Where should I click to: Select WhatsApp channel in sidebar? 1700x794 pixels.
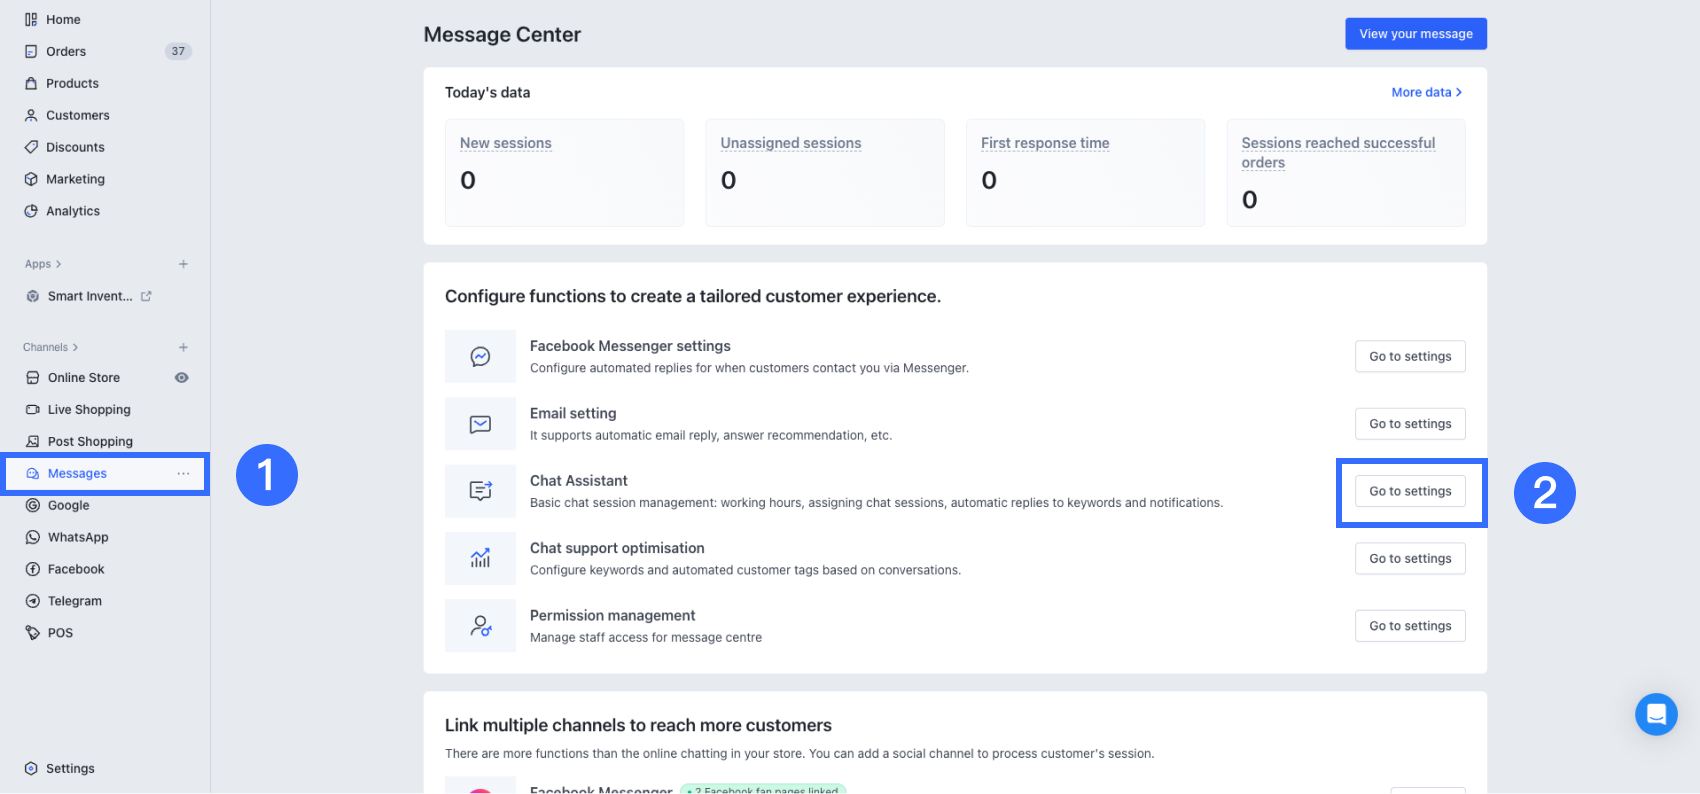(78, 538)
